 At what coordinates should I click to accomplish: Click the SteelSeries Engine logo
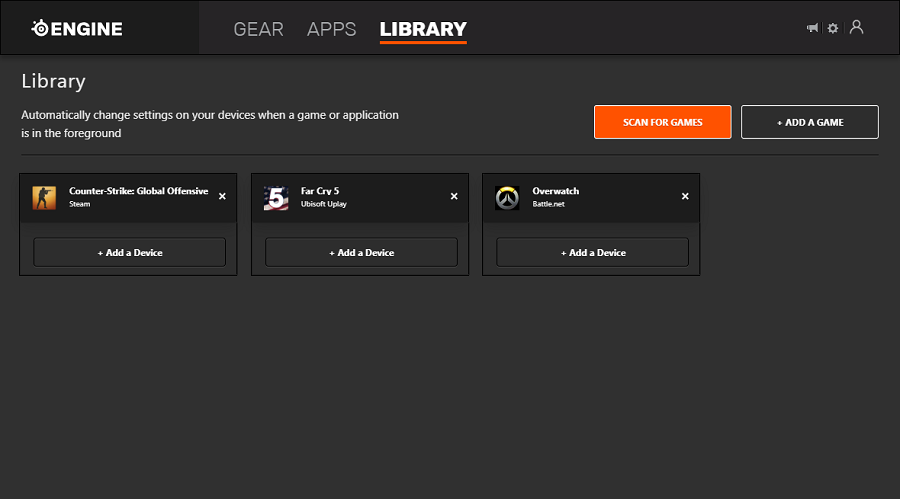(x=77, y=28)
